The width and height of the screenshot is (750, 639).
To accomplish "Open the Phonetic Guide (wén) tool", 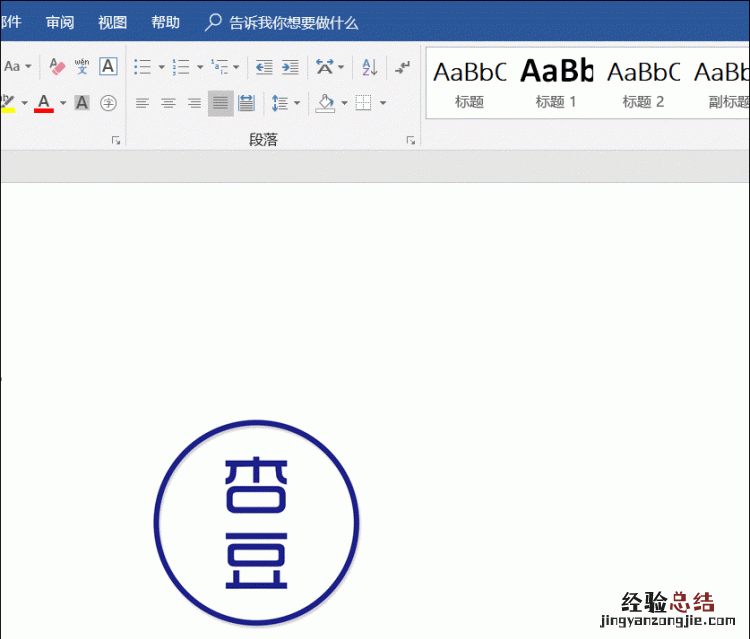I will pyautogui.click(x=82, y=67).
